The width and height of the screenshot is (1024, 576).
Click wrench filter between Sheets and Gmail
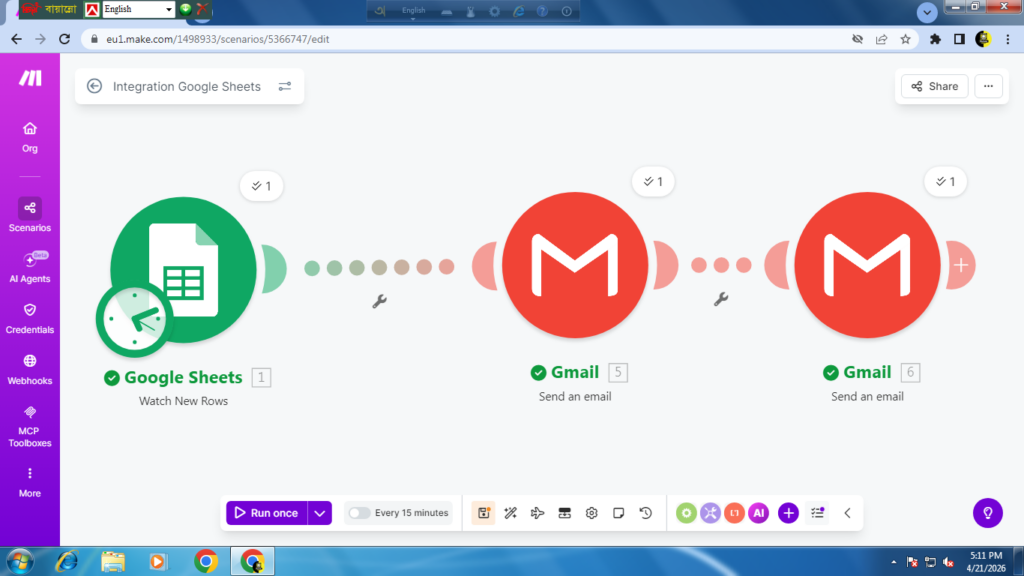pos(379,301)
